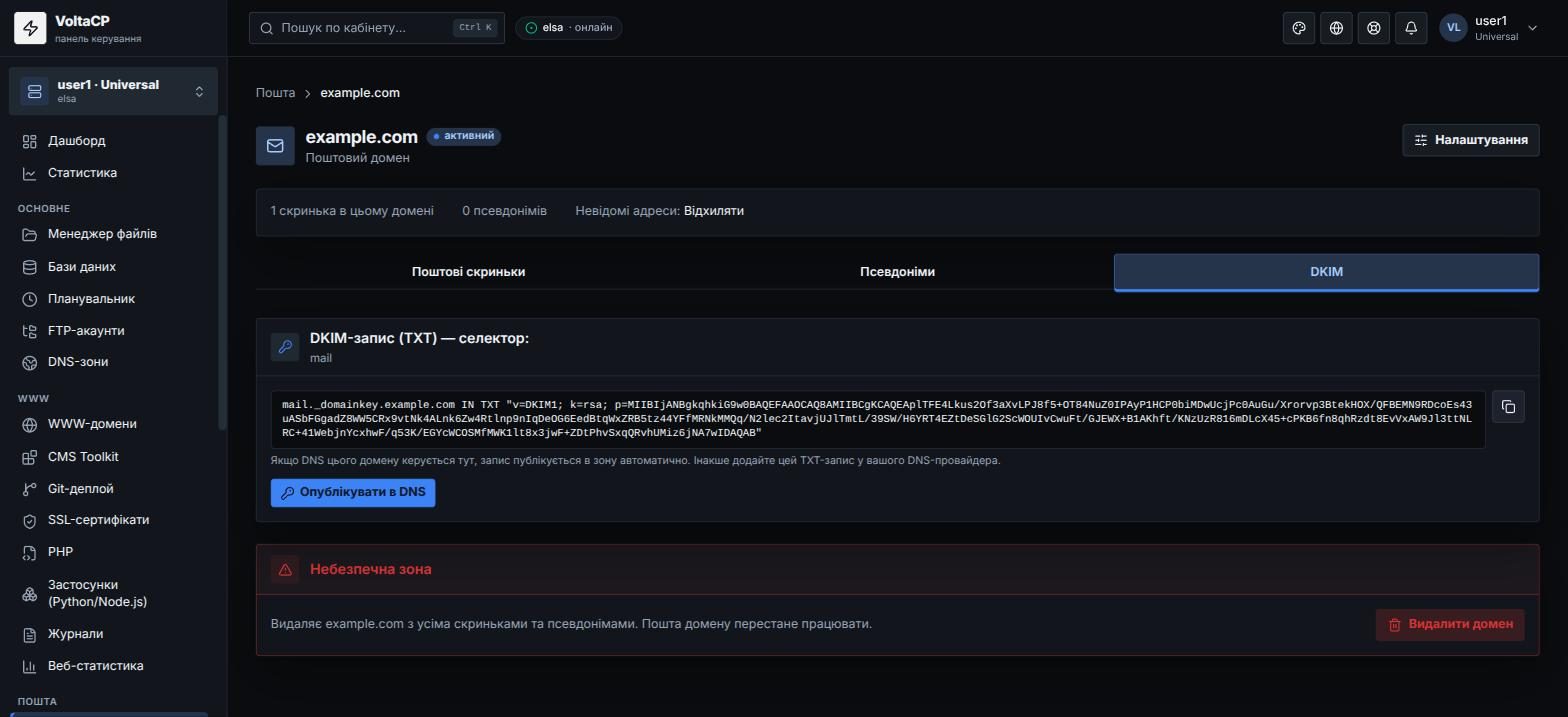Viewport: 1568px width, 717px height.
Task: Click the DKIM TXT record text box
Action: pyautogui.click(x=877, y=419)
